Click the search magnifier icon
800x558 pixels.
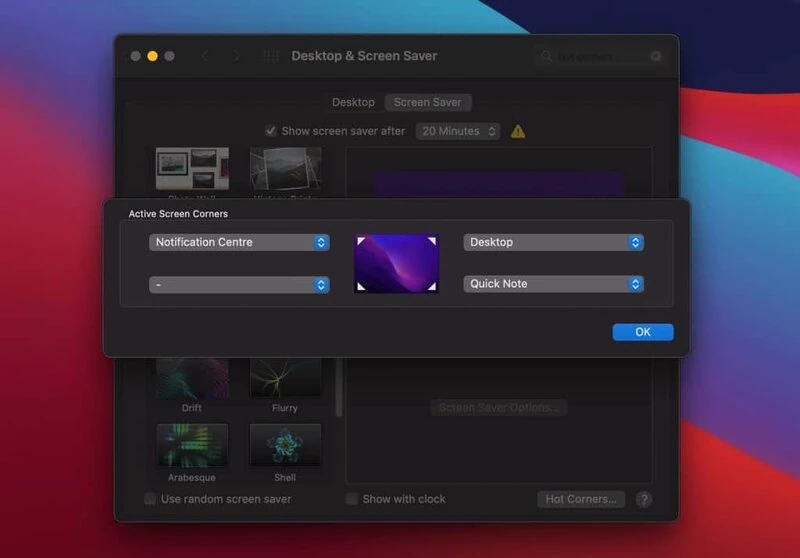coord(546,56)
